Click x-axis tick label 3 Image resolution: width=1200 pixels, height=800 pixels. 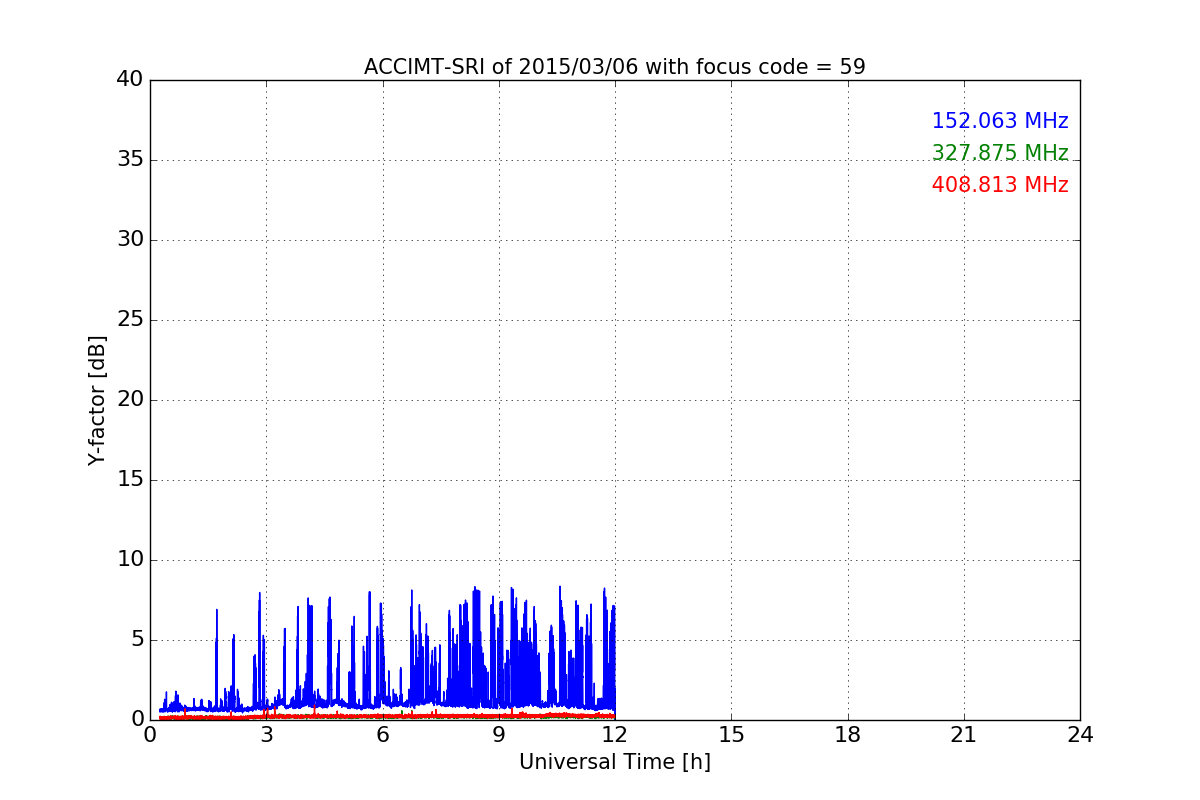266,735
